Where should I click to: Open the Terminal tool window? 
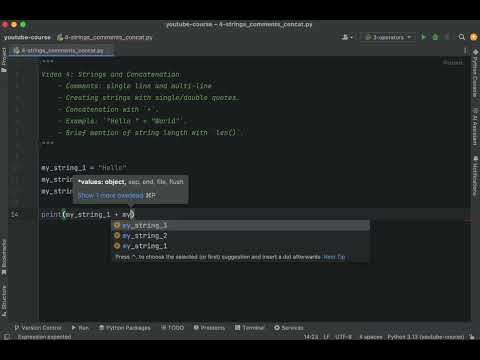click(x=250, y=328)
